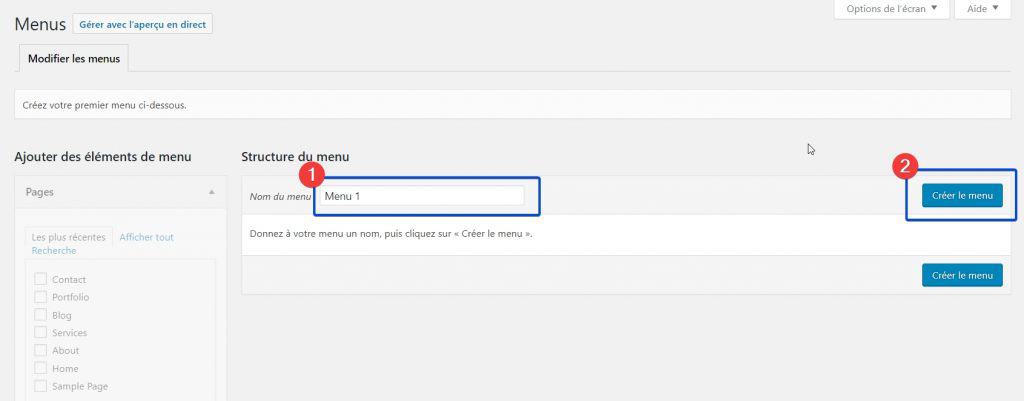The height and width of the screenshot is (401, 1024).
Task: Click the red step 1 marker
Action: pos(313,174)
